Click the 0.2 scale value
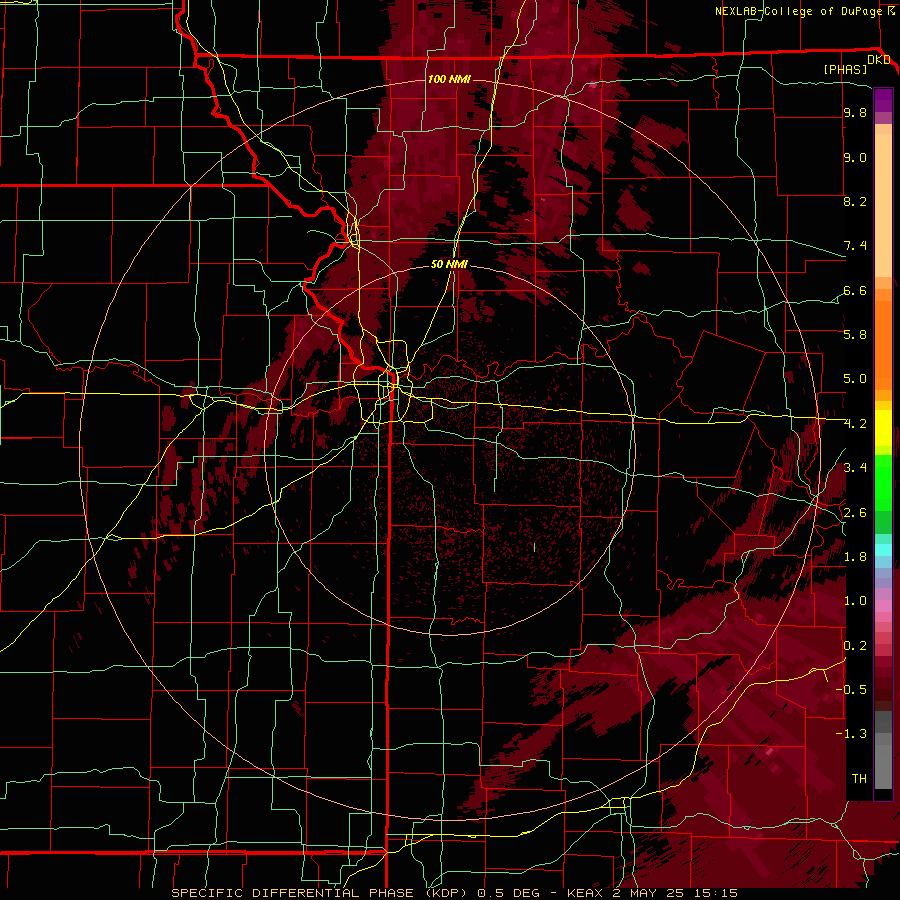This screenshot has height=900, width=900. point(855,645)
